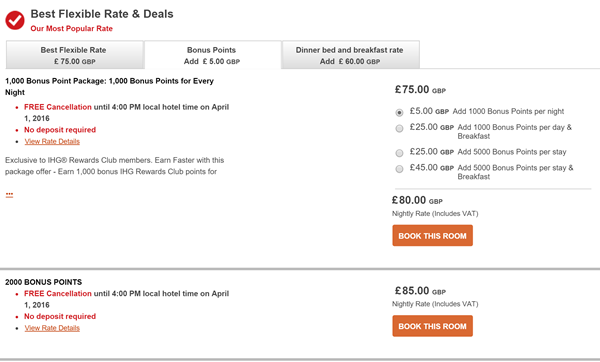Click Our Most Popular Rate red subtitle
This screenshot has height=362, width=600.
tap(72, 28)
